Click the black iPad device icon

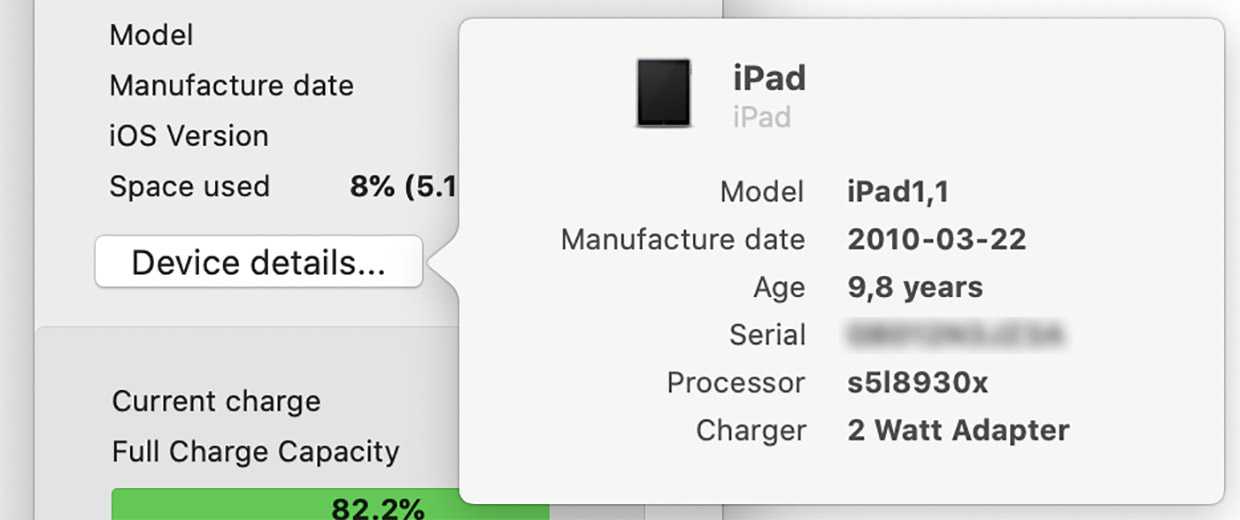(663, 93)
